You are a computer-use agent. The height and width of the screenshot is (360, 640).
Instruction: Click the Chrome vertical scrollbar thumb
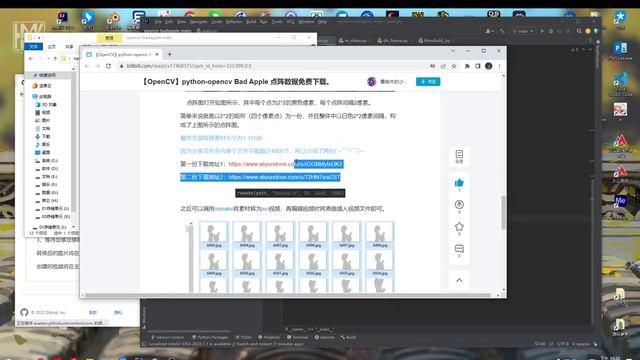click(x=504, y=212)
